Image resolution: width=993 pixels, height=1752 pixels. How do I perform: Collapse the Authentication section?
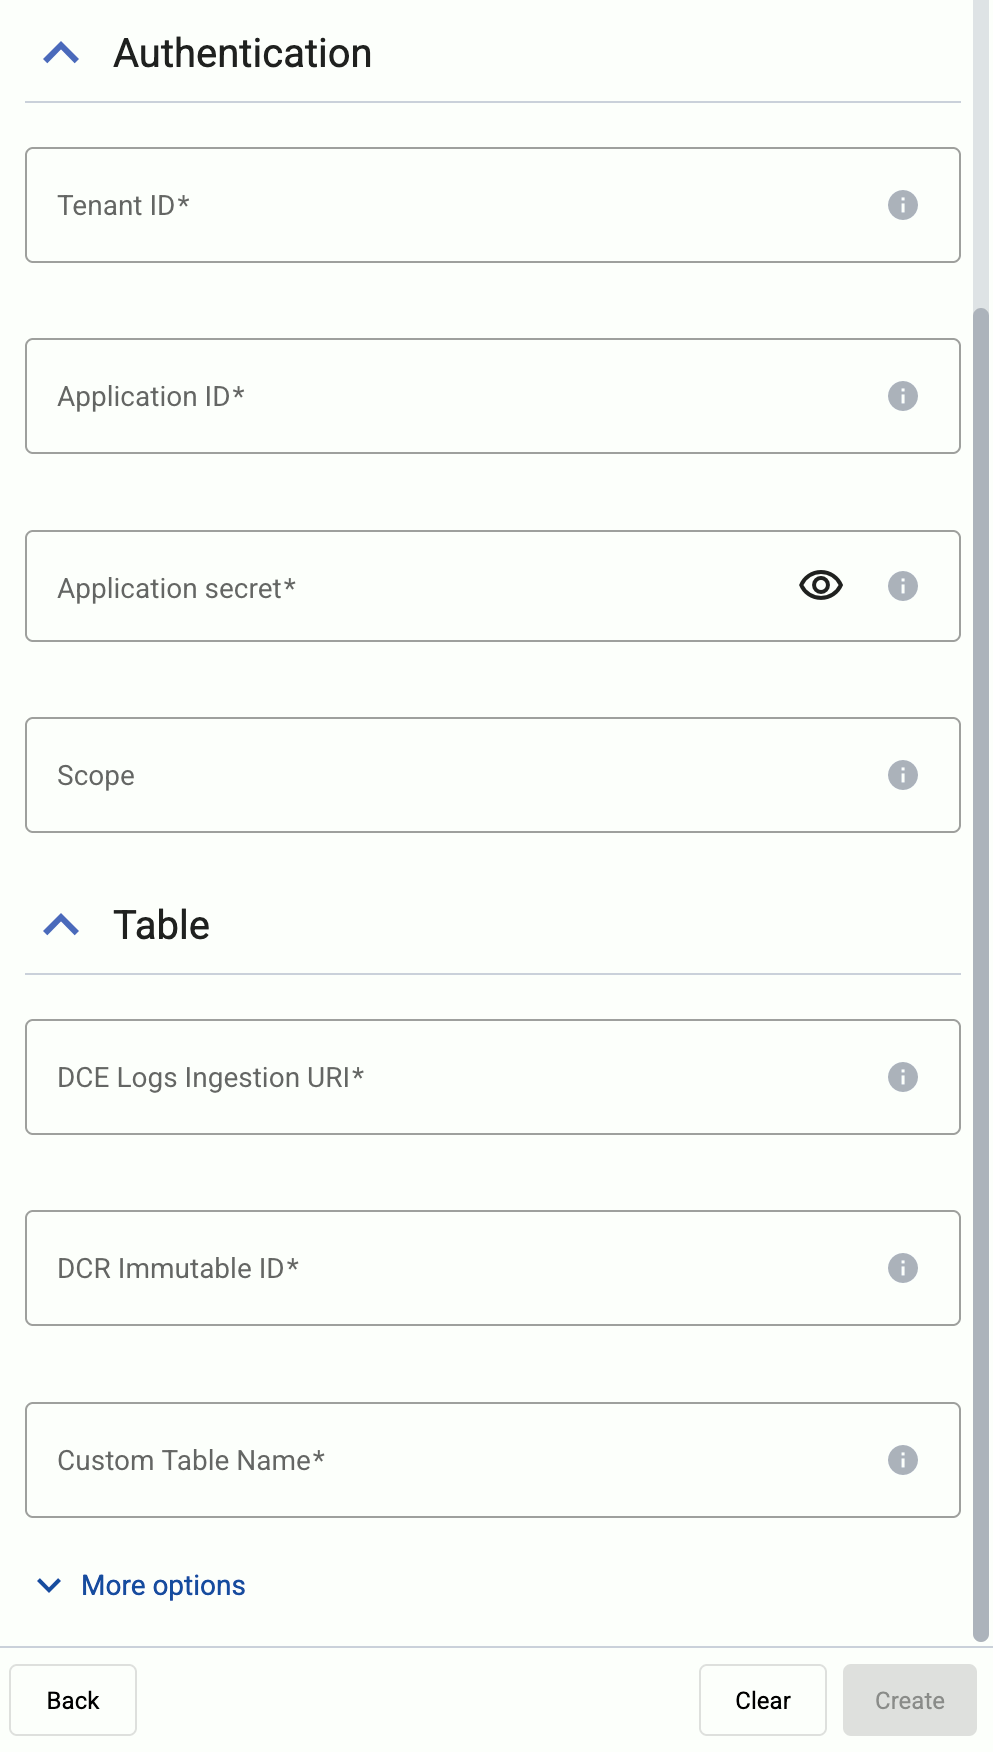(61, 52)
